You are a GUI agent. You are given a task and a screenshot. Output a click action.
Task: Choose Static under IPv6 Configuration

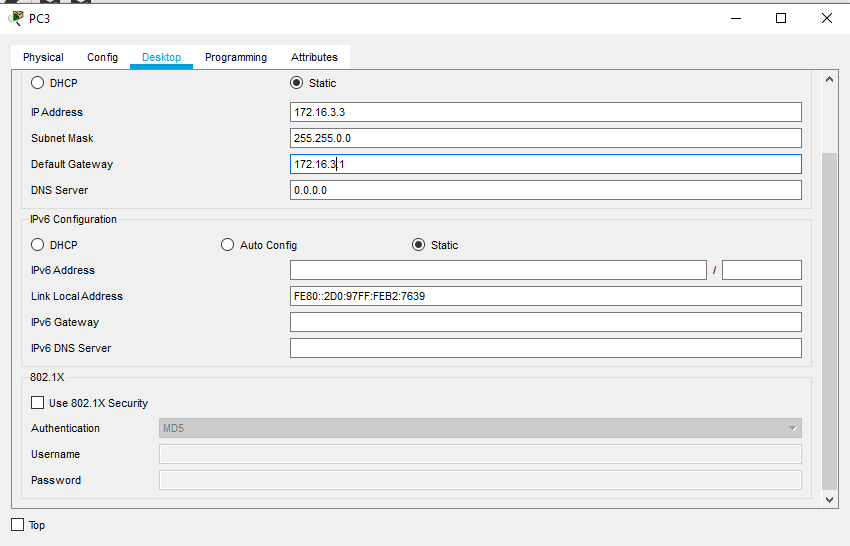(x=418, y=245)
